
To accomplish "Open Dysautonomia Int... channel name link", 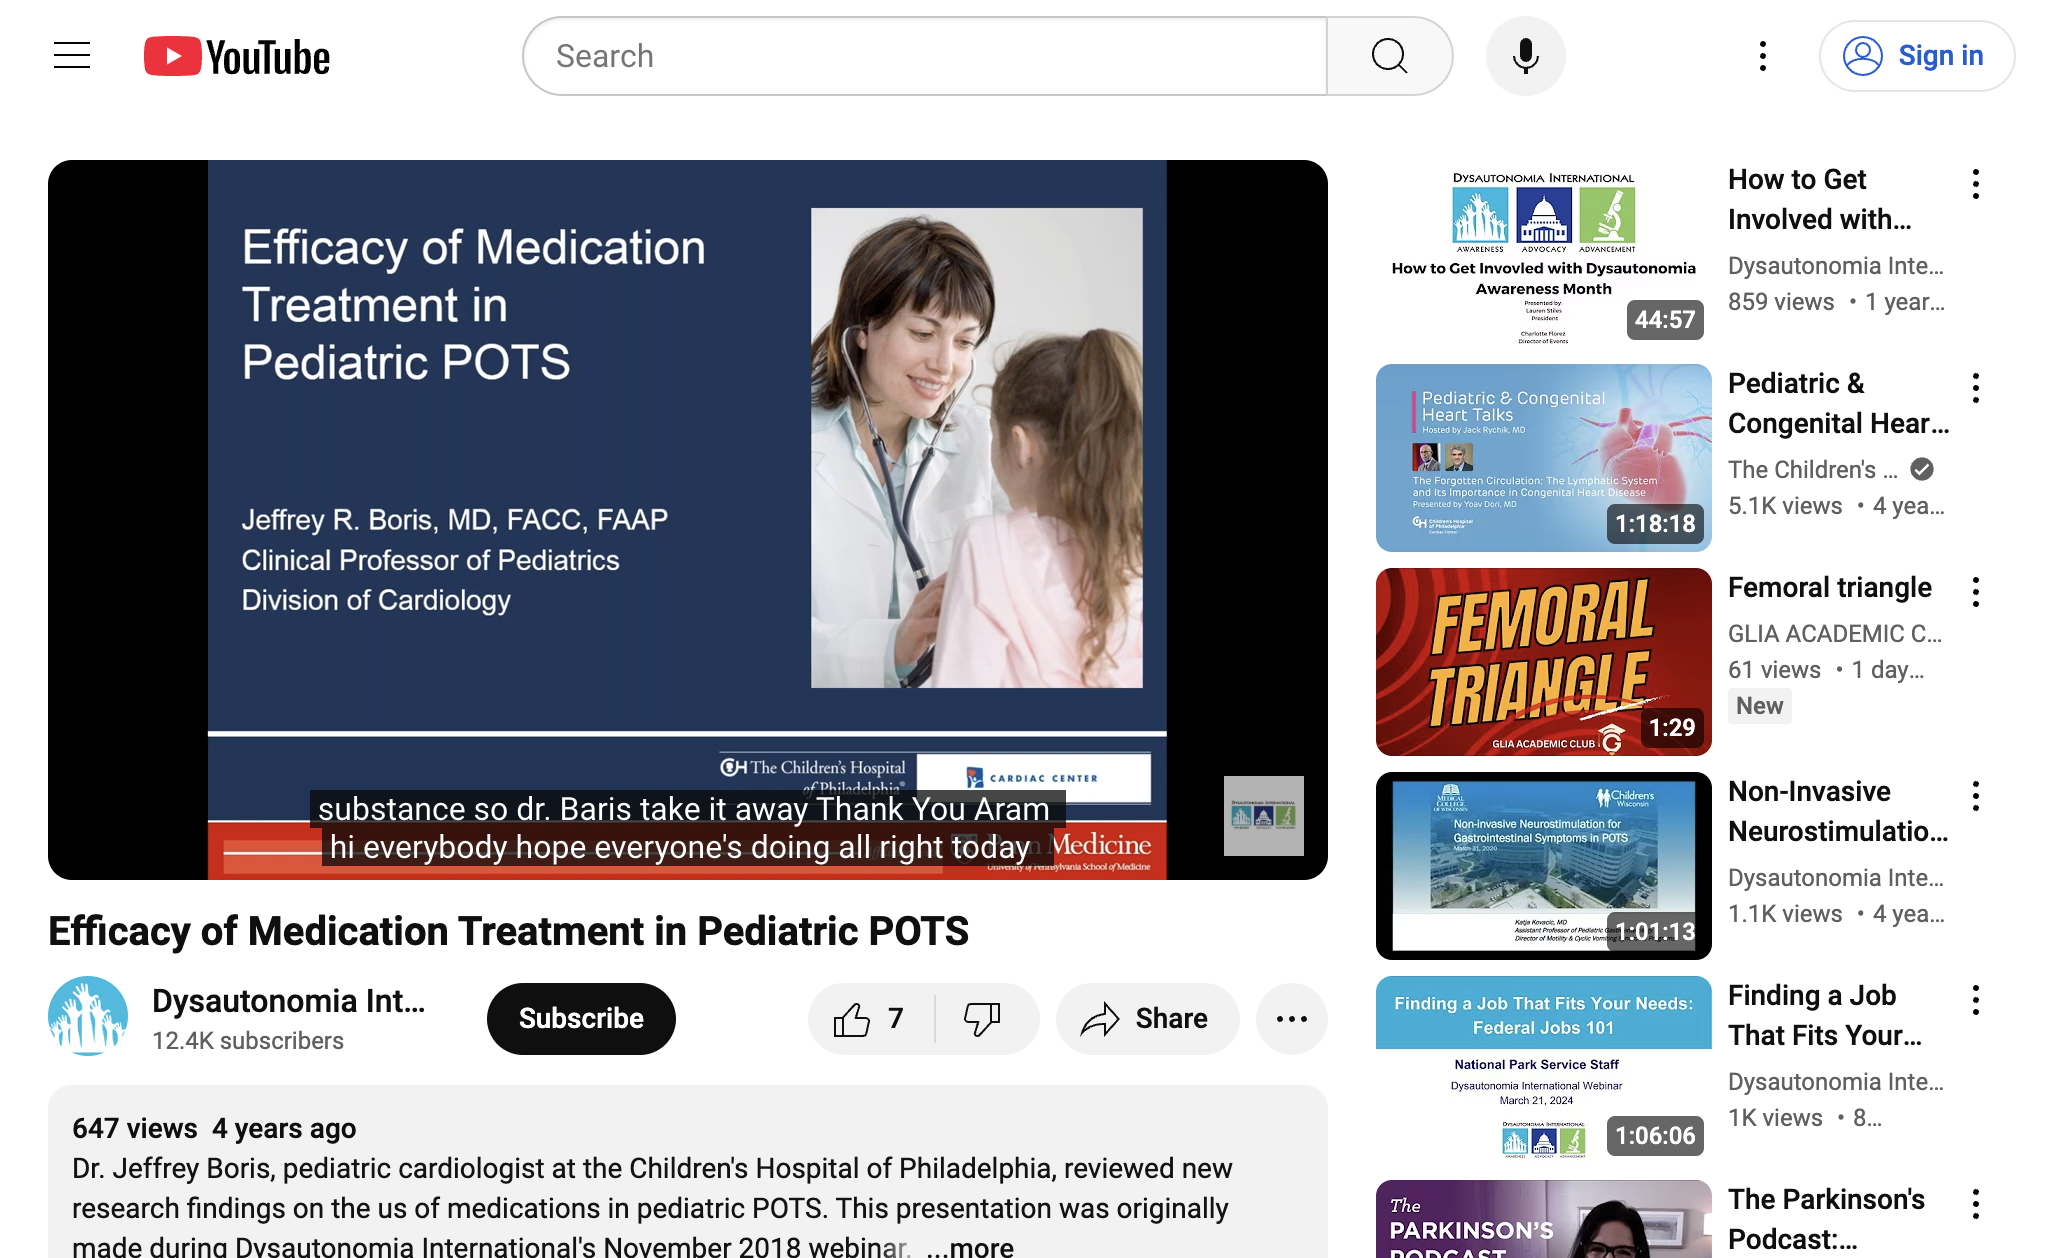I will point(289,1001).
